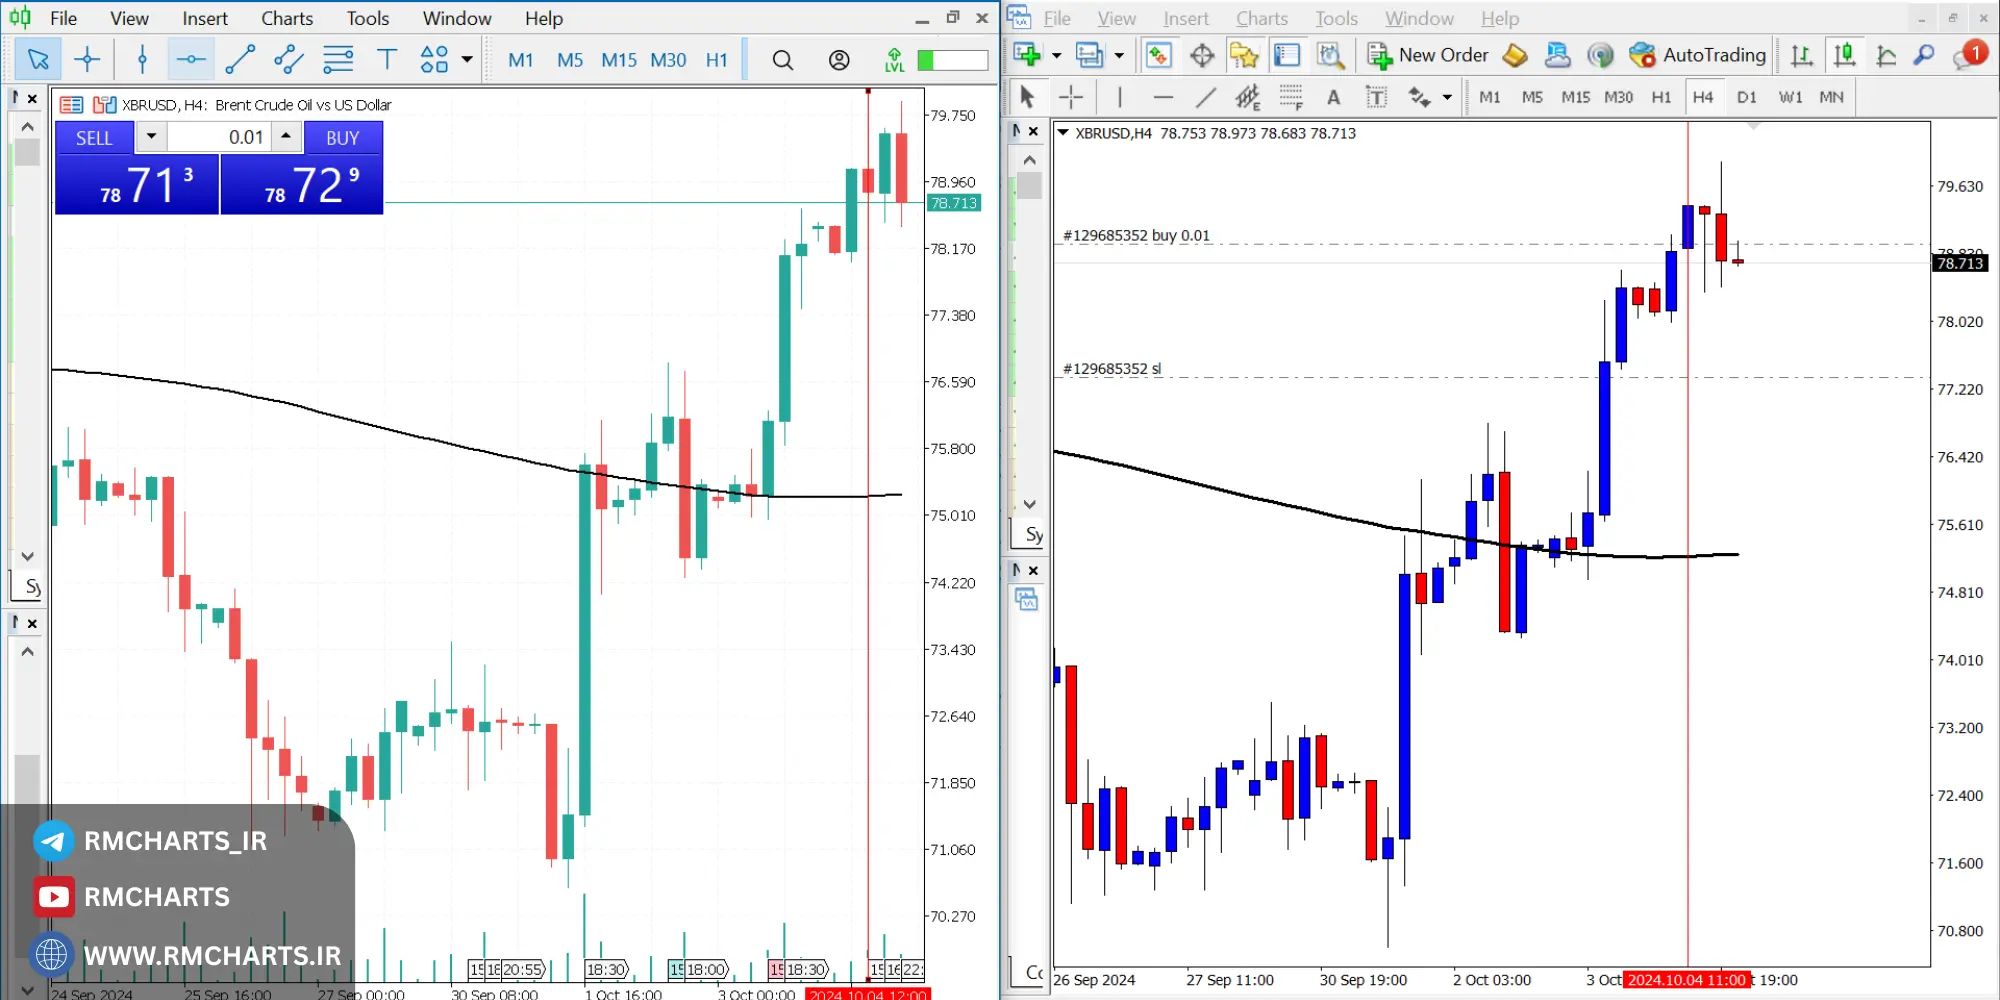
Task: Click the green level progress bar
Action: (952, 60)
